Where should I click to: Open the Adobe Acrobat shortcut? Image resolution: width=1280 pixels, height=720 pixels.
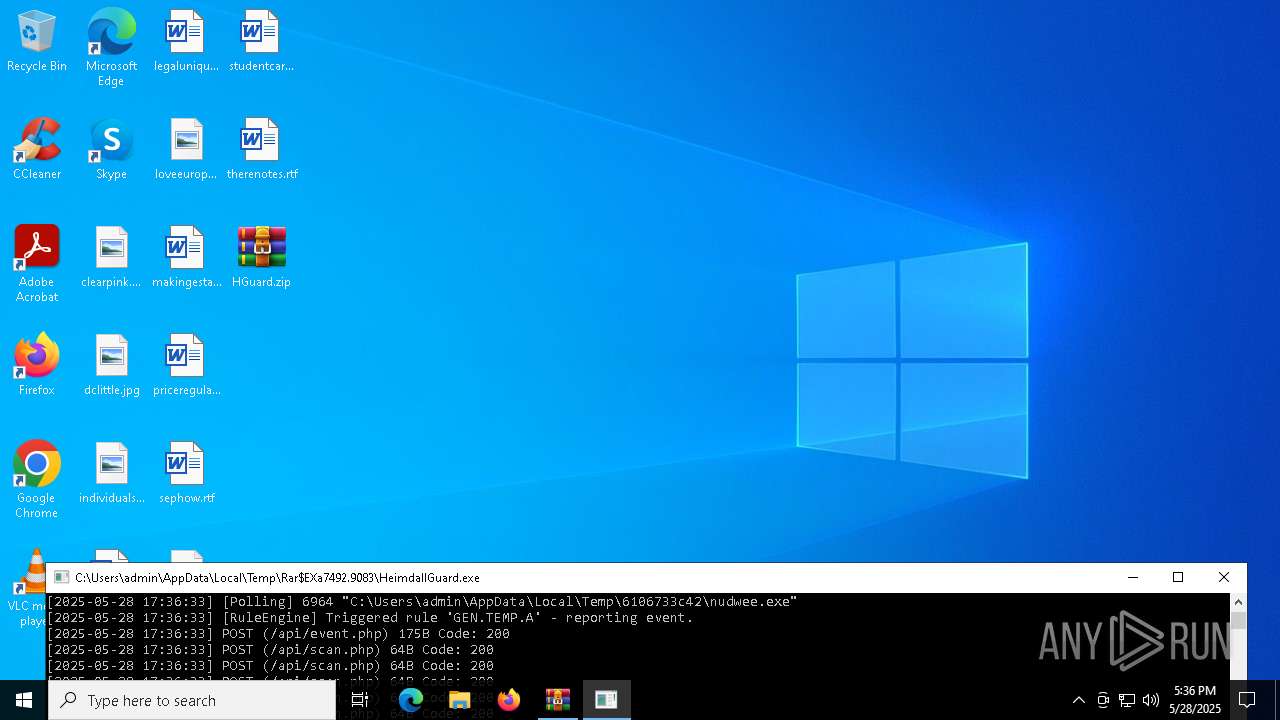[37, 264]
